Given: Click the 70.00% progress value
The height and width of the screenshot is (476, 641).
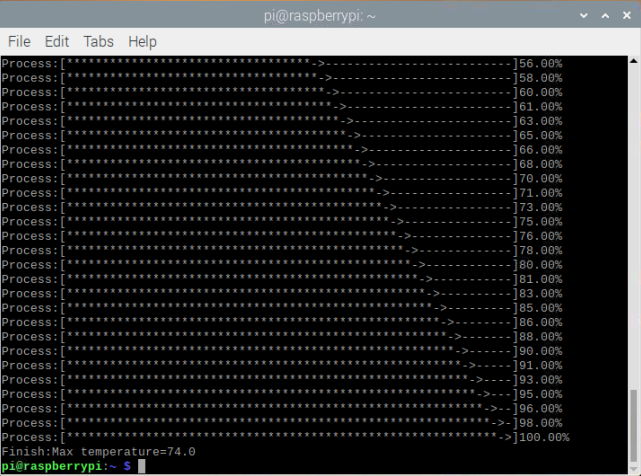Looking at the screenshot, I should (x=540, y=179).
